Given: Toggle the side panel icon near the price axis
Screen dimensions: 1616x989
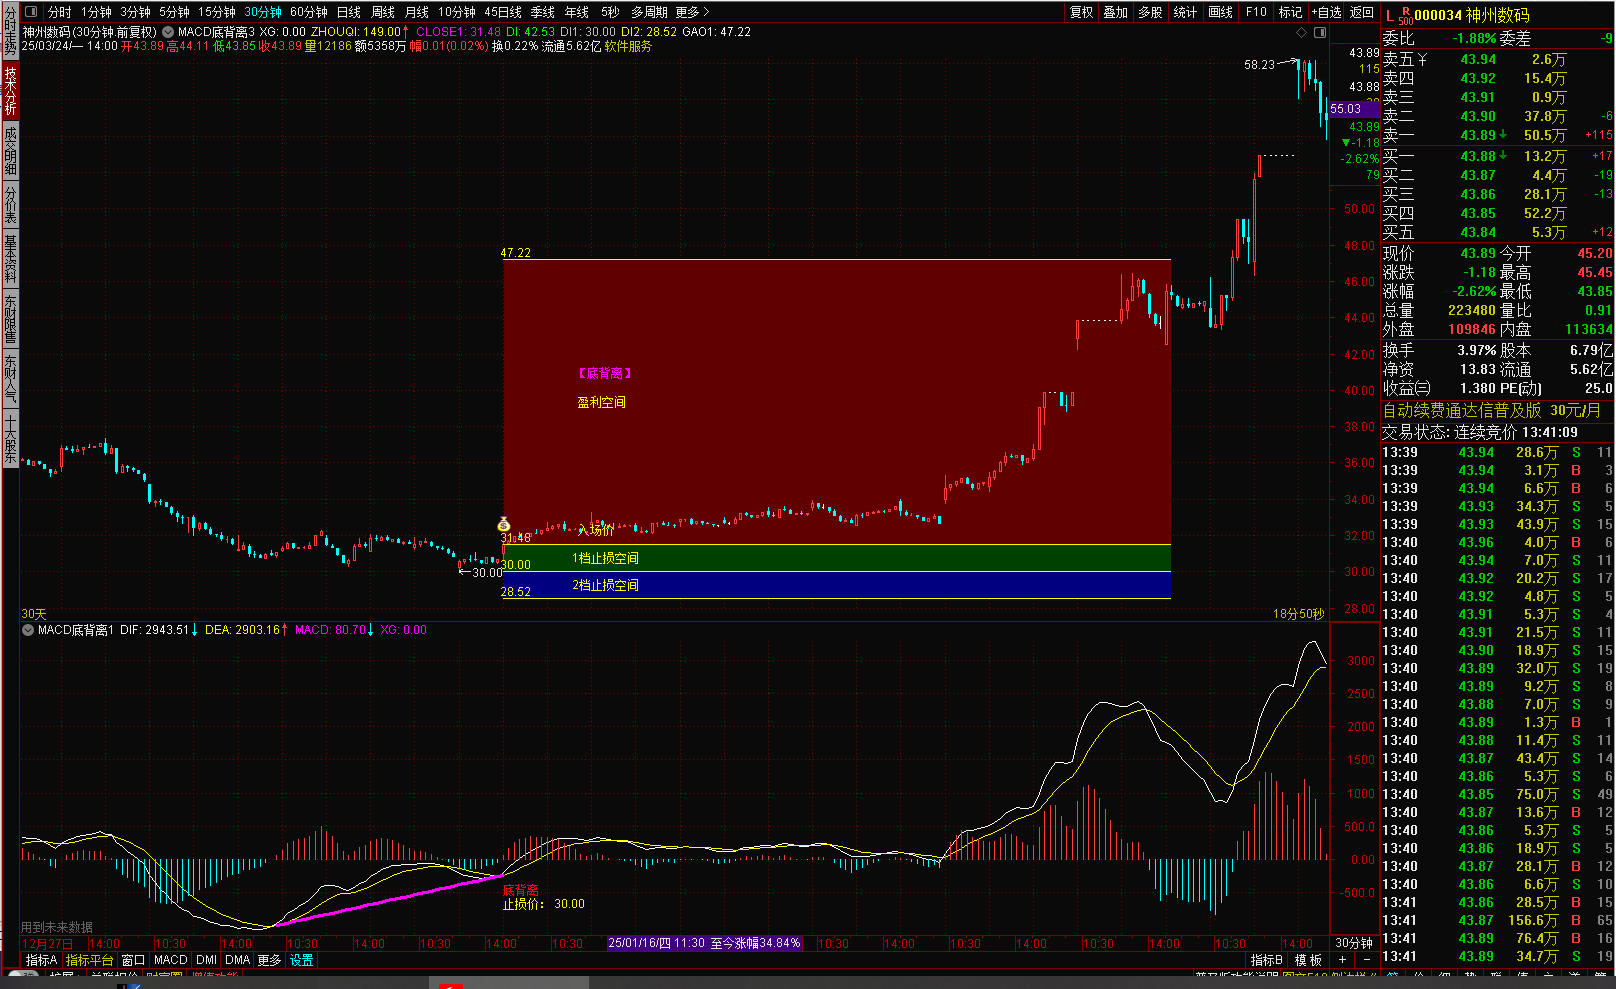Looking at the screenshot, I should tap(1320, 32).
